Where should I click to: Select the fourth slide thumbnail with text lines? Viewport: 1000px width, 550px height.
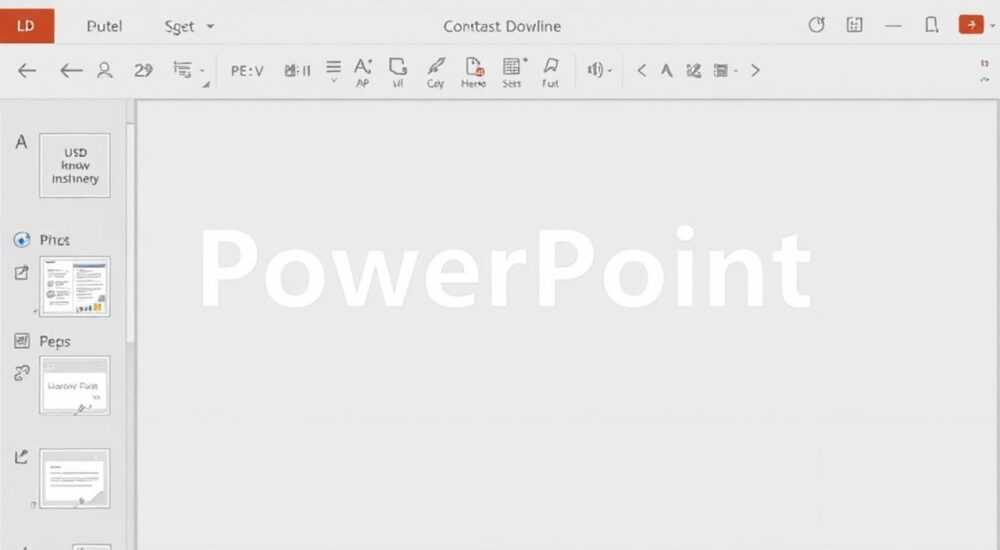[x=75, y=479]
